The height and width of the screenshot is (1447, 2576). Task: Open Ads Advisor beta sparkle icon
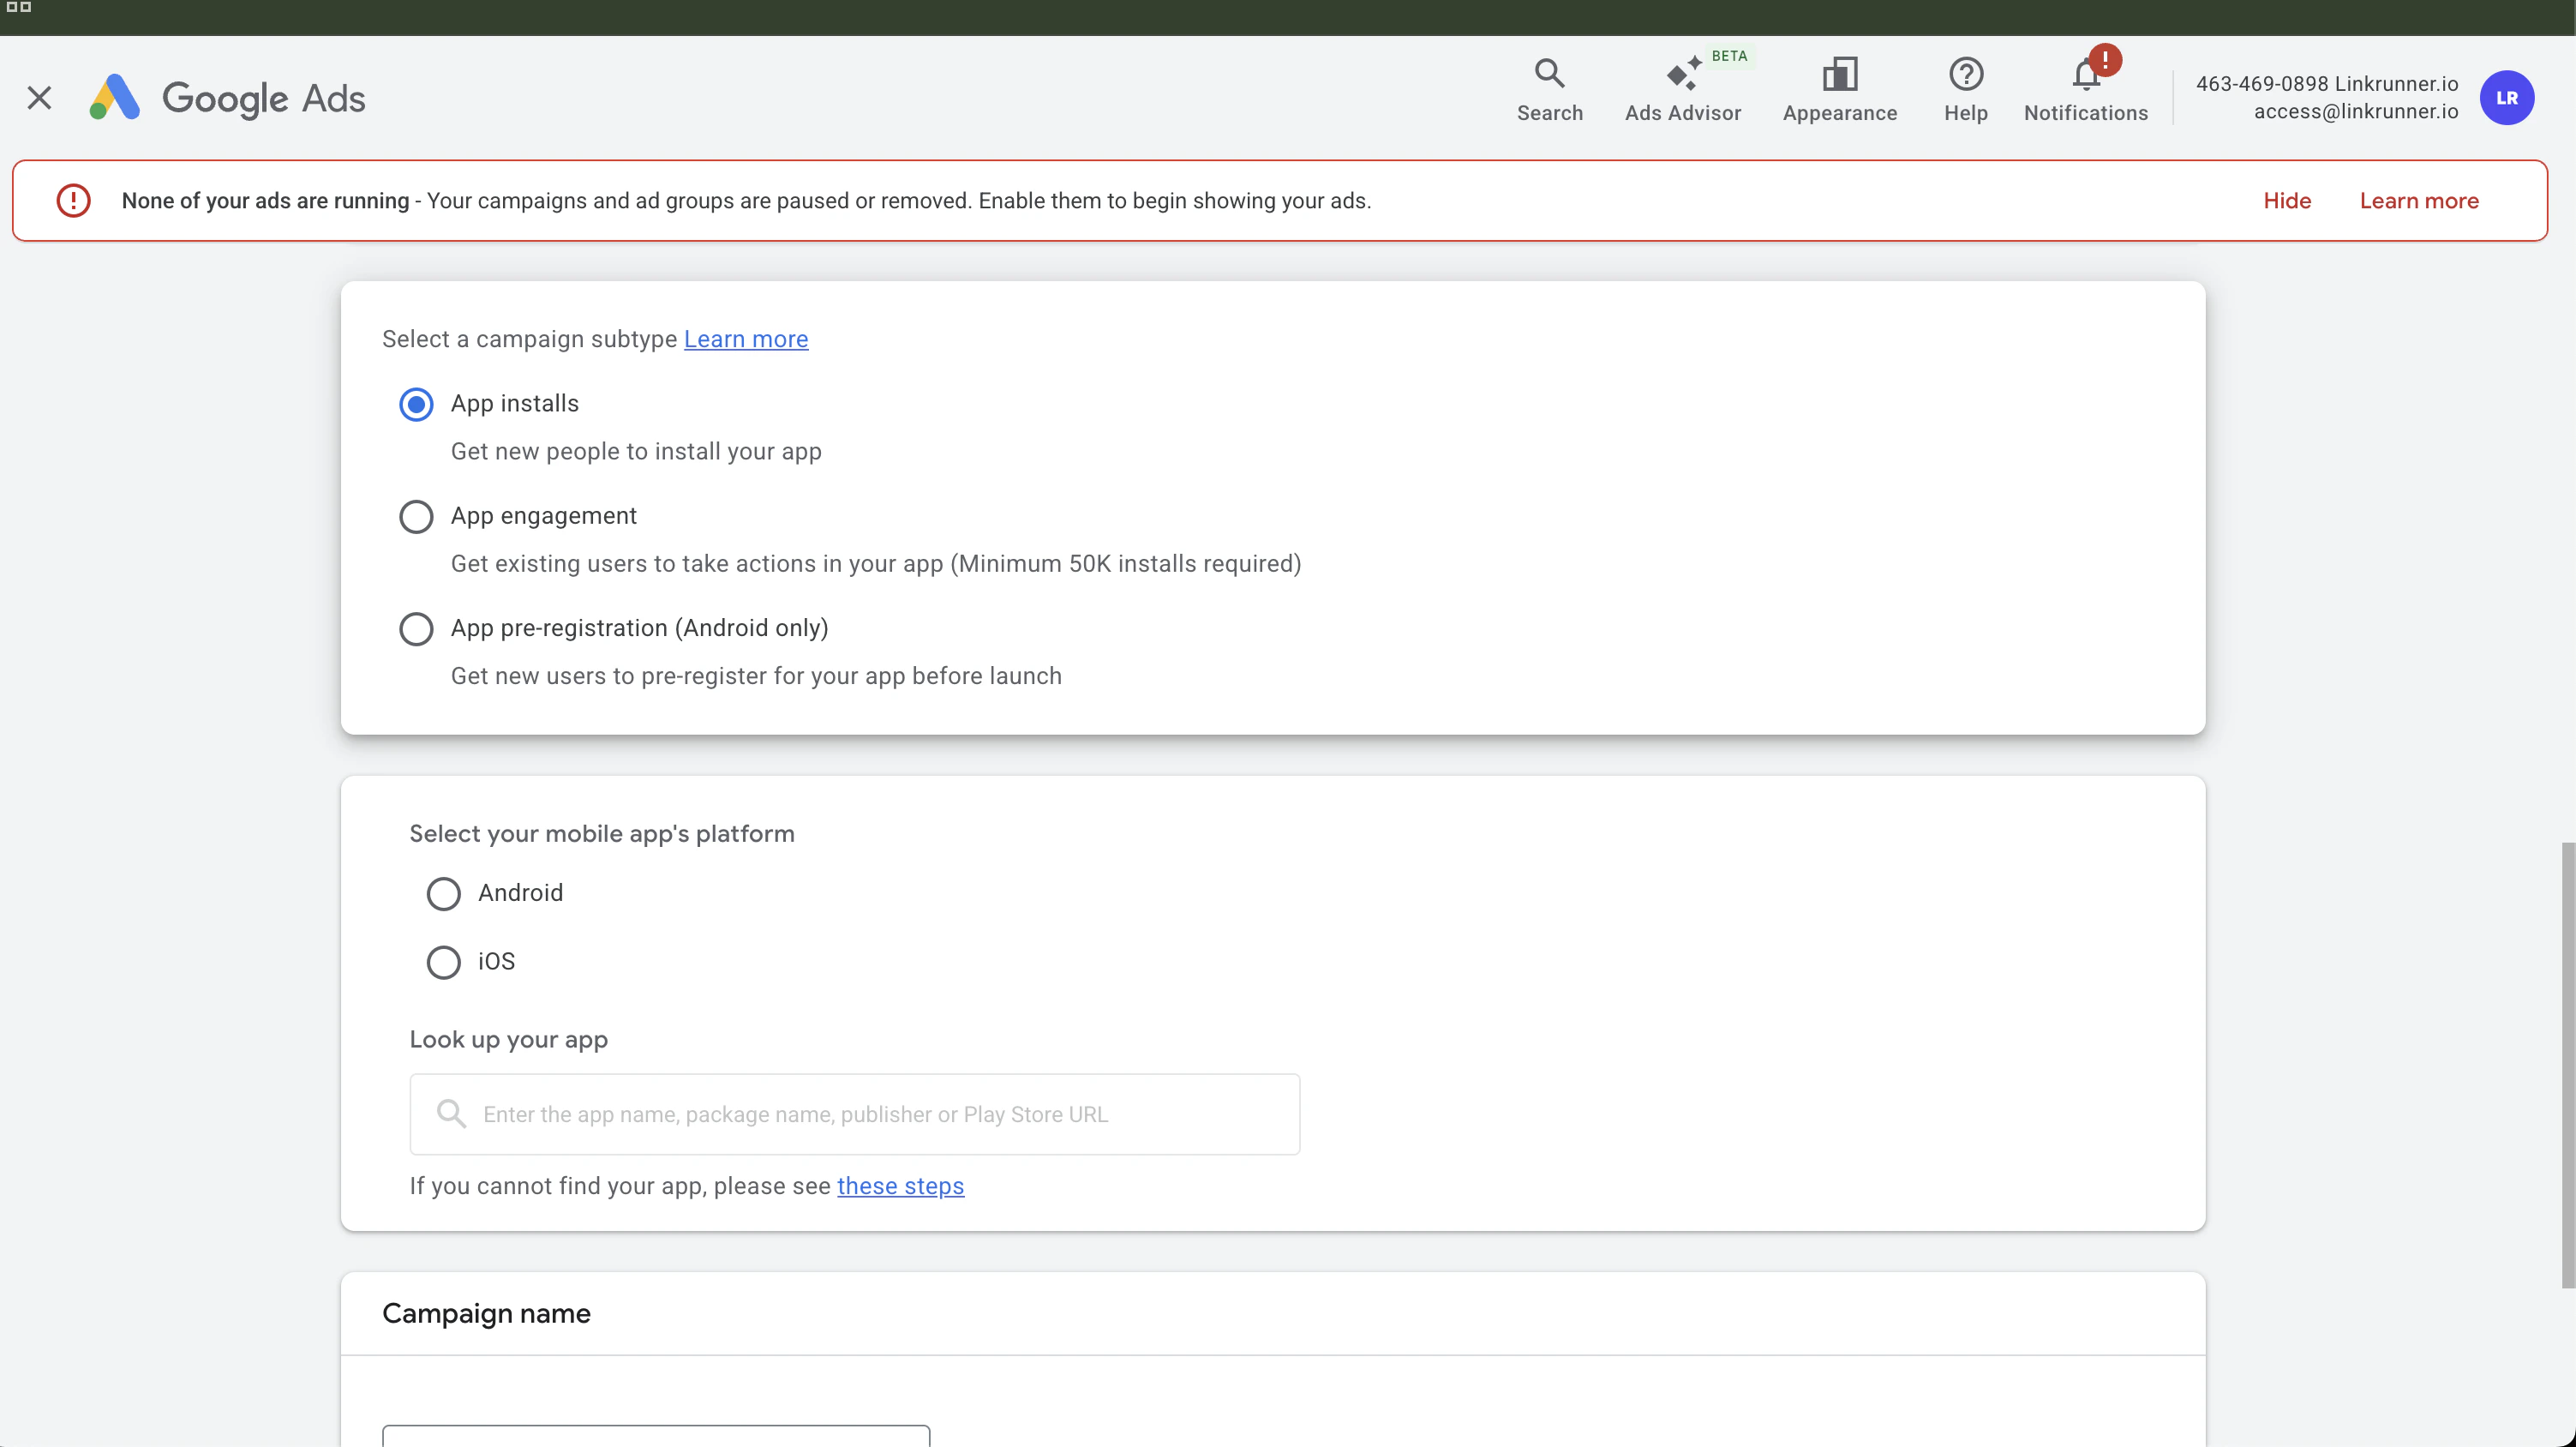[x=1683, y=75]
